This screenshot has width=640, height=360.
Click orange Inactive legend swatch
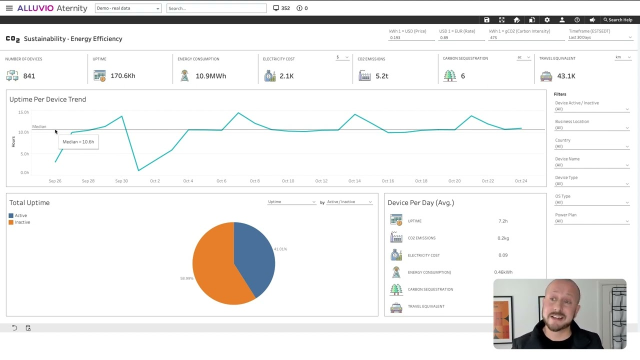[11, 222]
